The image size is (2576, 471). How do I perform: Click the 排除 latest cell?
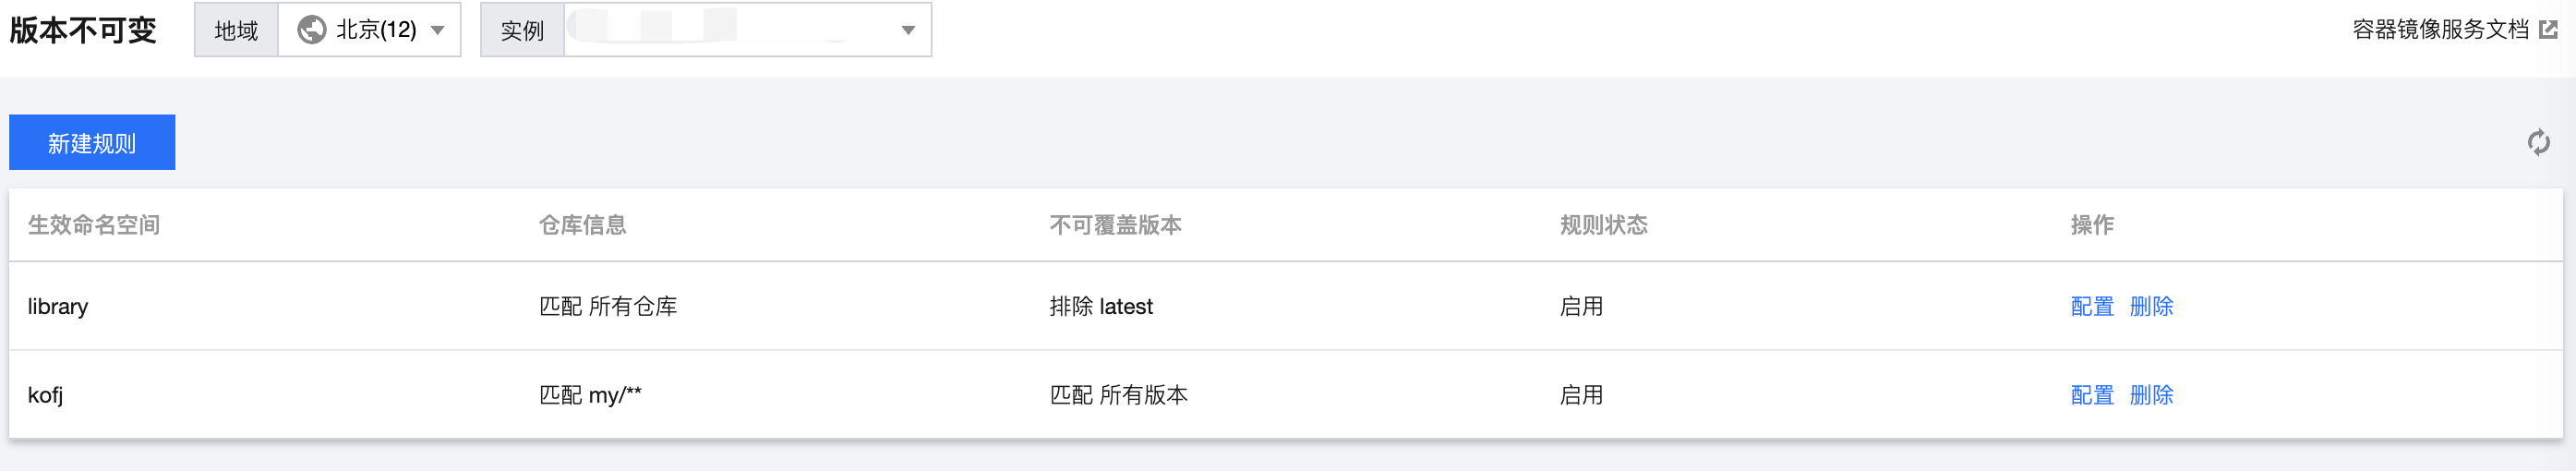(x=1101, y=306)
